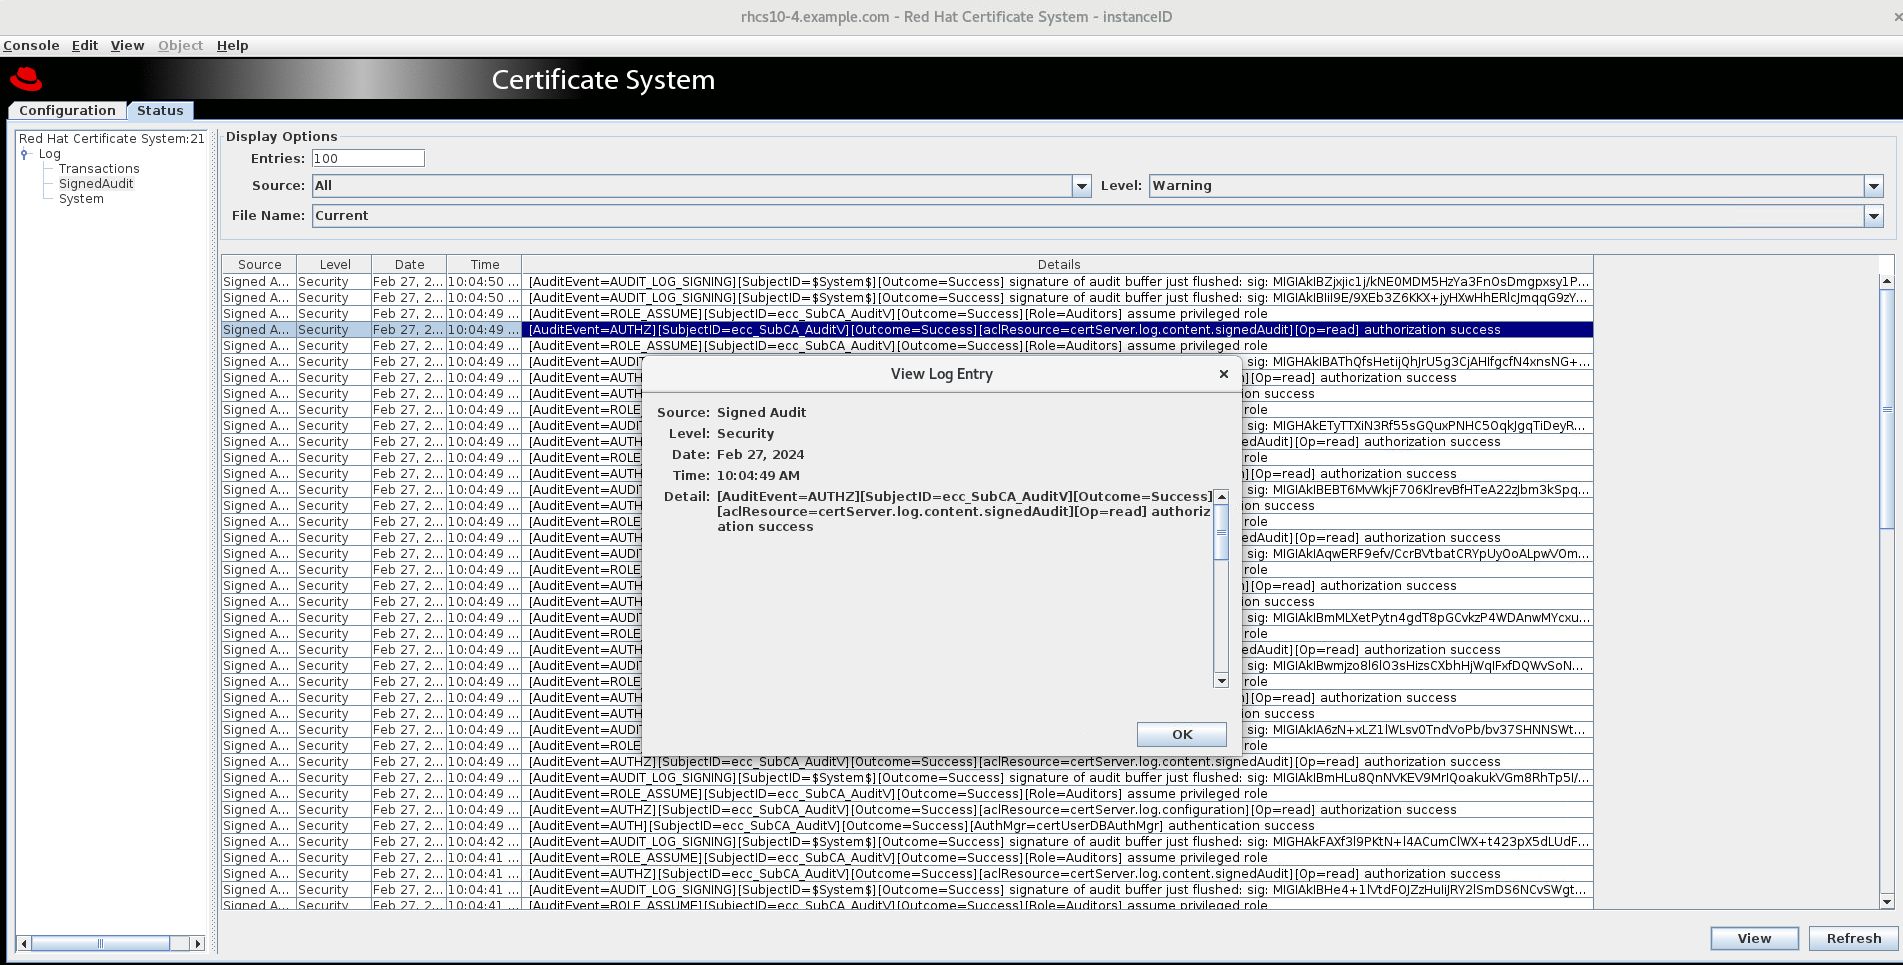Select Red Hat Certificate System root node
The image size is (1903, 965).
point(111,139)
